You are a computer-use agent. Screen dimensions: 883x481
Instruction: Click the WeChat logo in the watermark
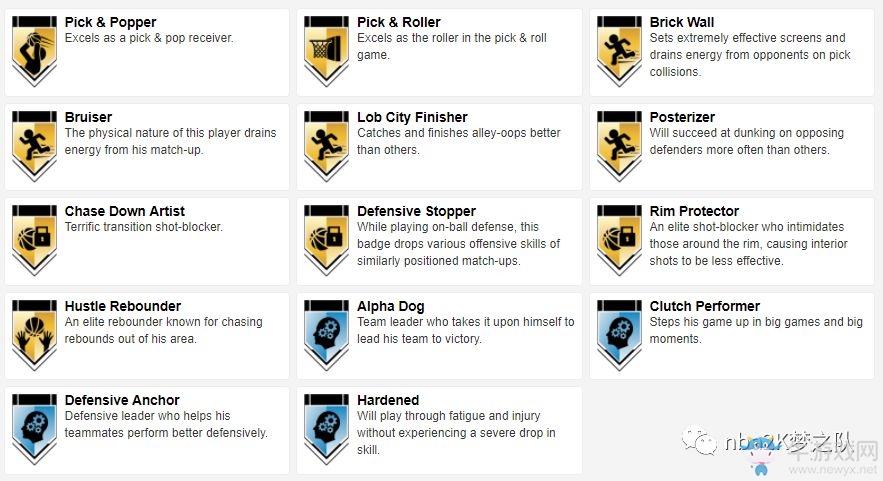[x=699, y=440]
